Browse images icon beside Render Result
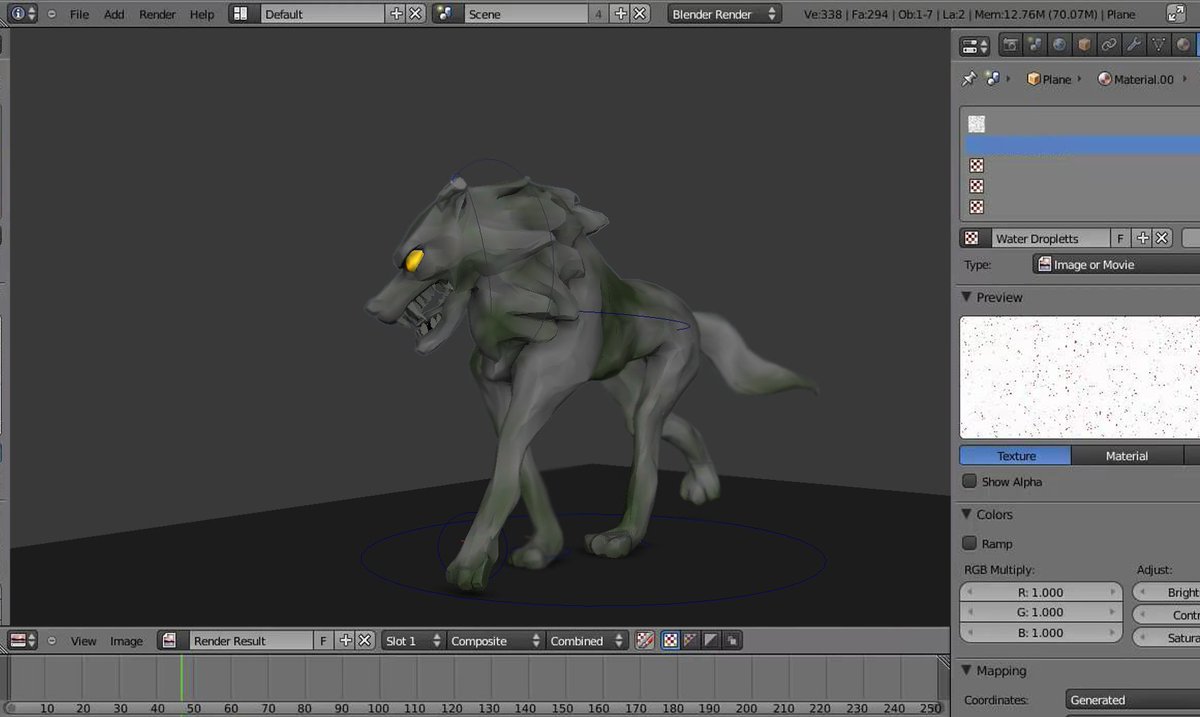This screenshot has height=717, width=1200. click(x=172, y=641)
